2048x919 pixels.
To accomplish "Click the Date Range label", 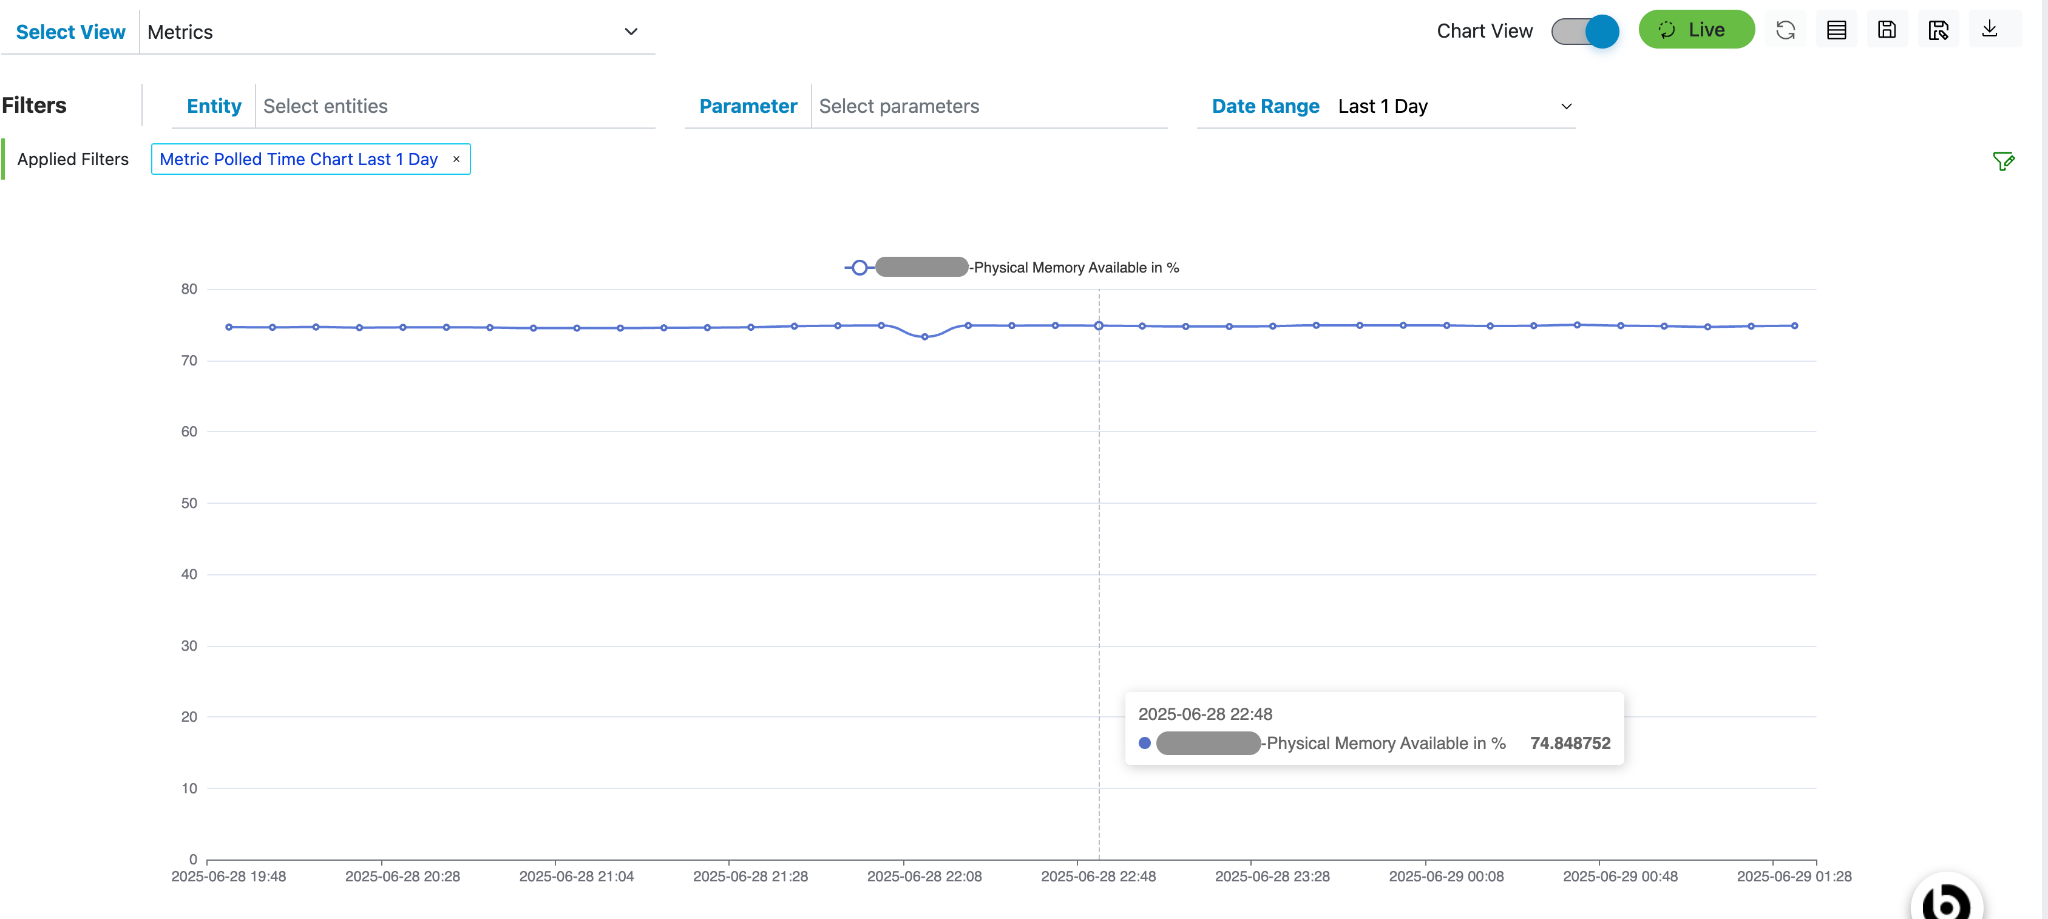I will pyautogui.click(x=1265, y=106).
